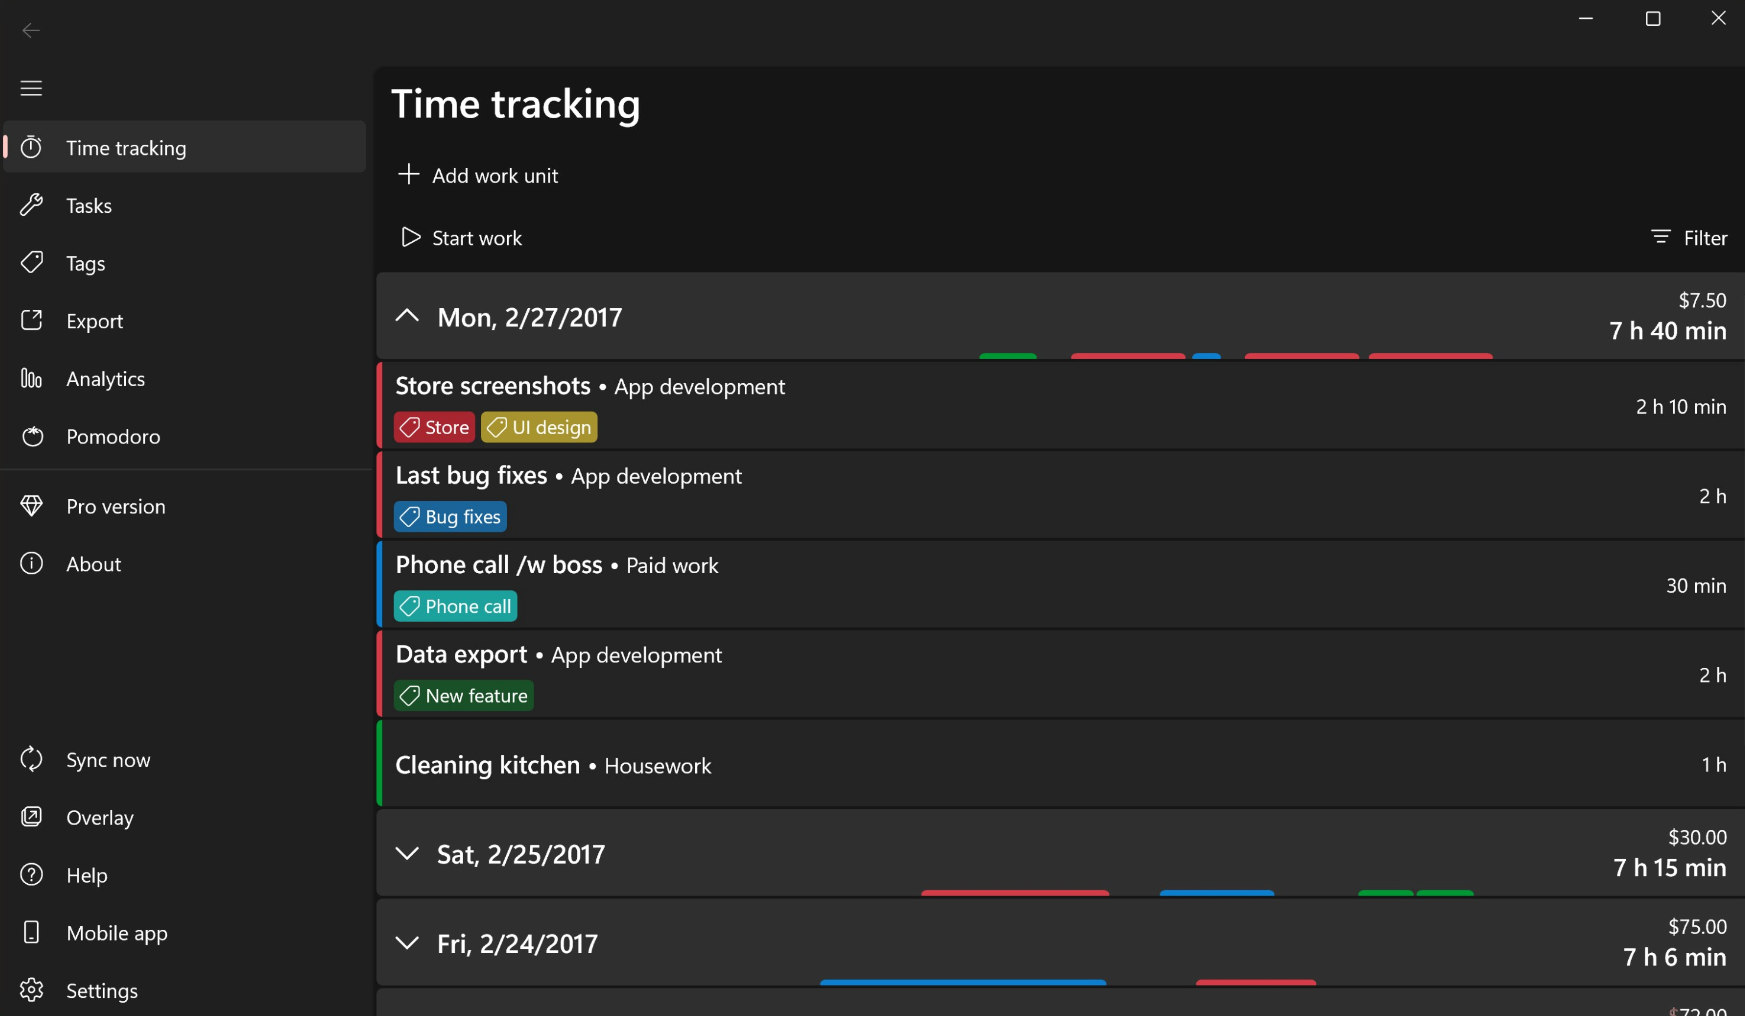Screen dimensions: 1745x1016
Task: Collapse the Mon, 2/27/2017 day group
Action: point(407,316)
